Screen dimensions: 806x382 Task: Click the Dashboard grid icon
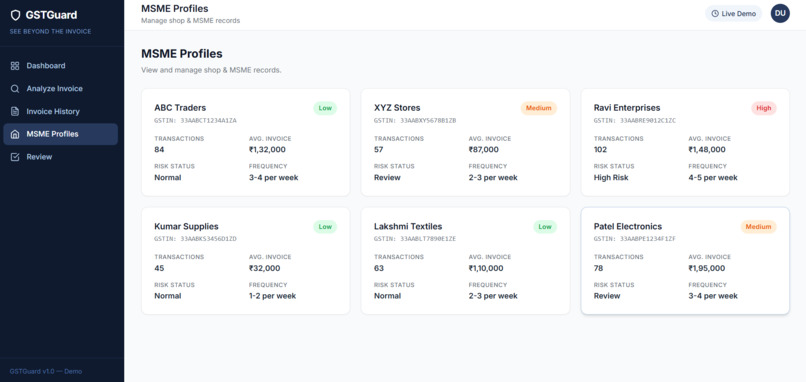15,66
